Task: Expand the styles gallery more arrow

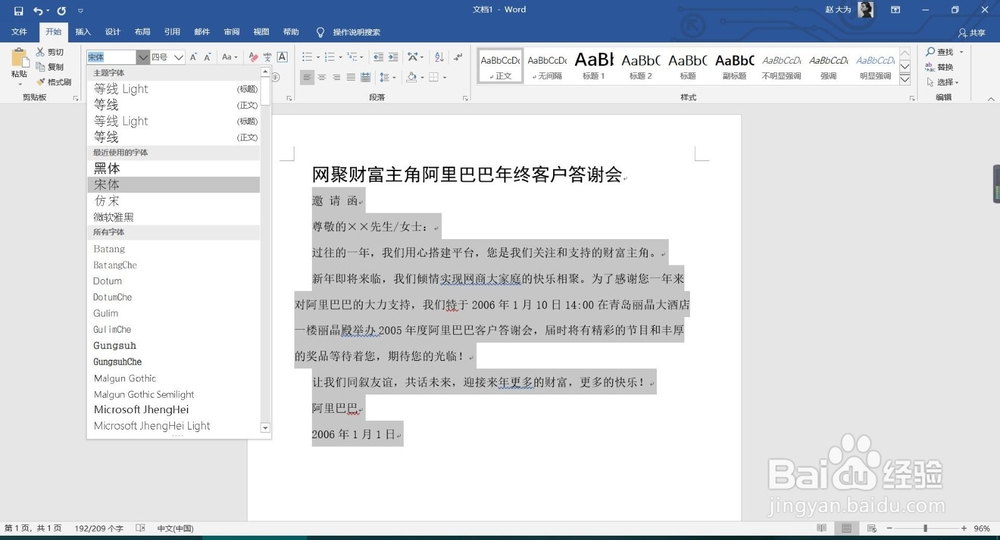Action: [x=905, y=79]
